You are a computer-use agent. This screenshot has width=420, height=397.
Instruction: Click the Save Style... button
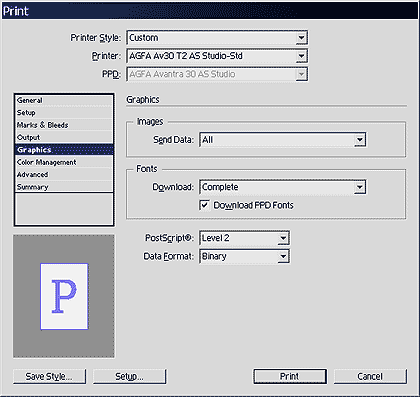coord(49,376)
